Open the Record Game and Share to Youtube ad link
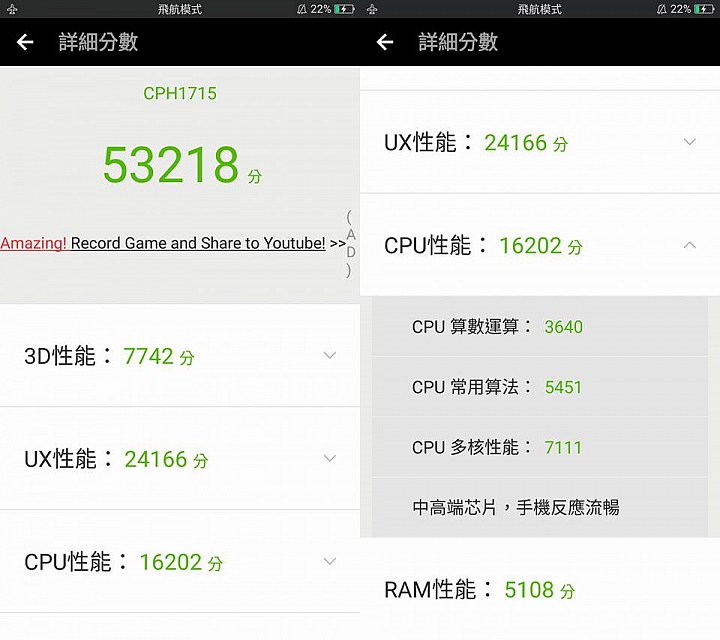The width and height of the screenshot is (720, 640). (173, 243)
